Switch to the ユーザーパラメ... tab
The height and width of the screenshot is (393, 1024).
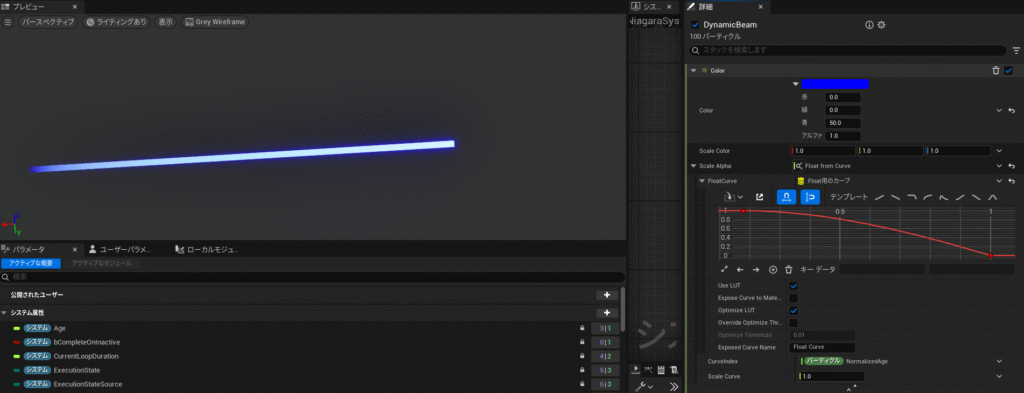click(x=120, y=249)
